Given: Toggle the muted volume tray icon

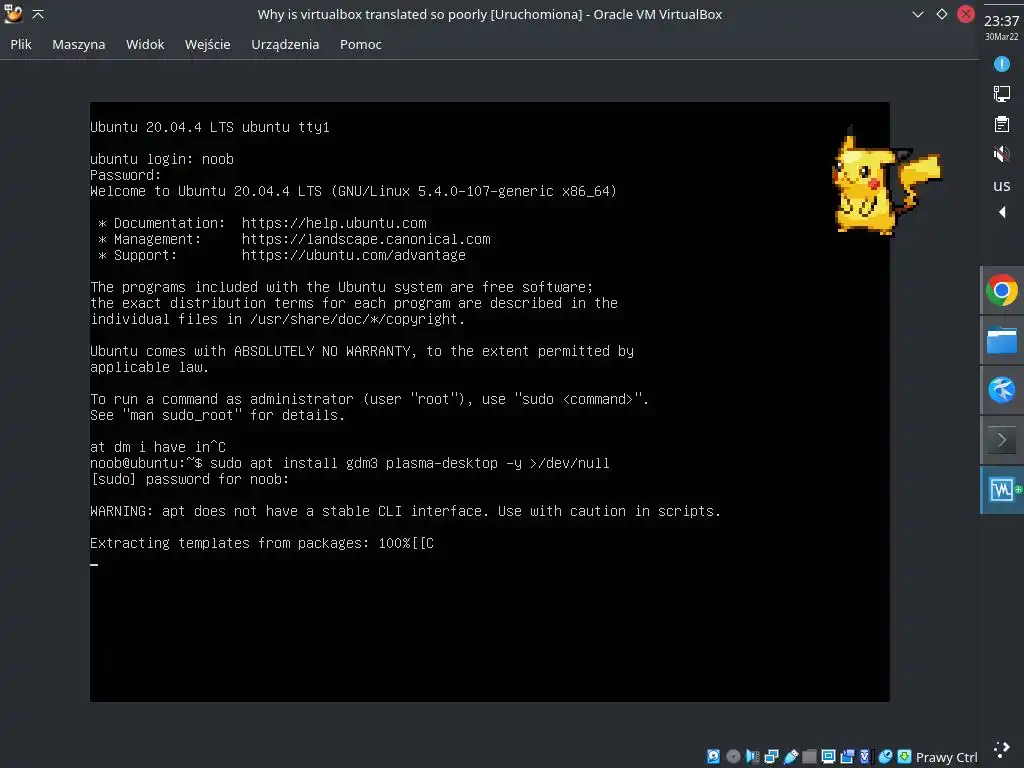Looking at the screenshot, I should 1002,154.
